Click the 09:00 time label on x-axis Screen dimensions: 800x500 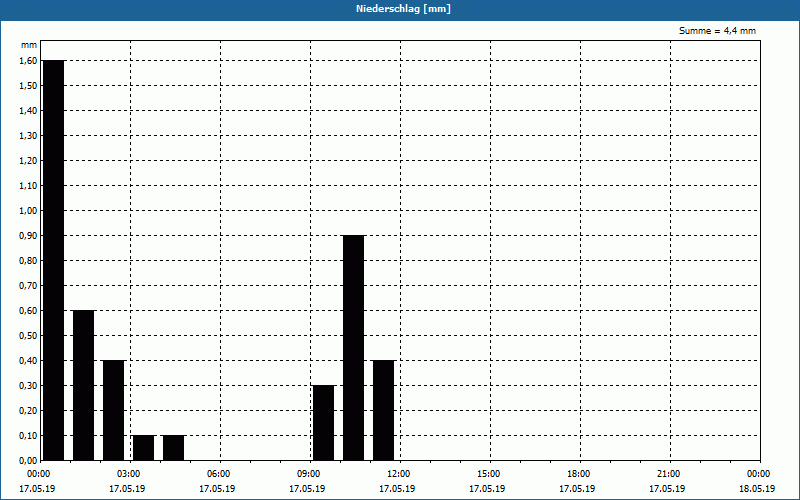309,474
